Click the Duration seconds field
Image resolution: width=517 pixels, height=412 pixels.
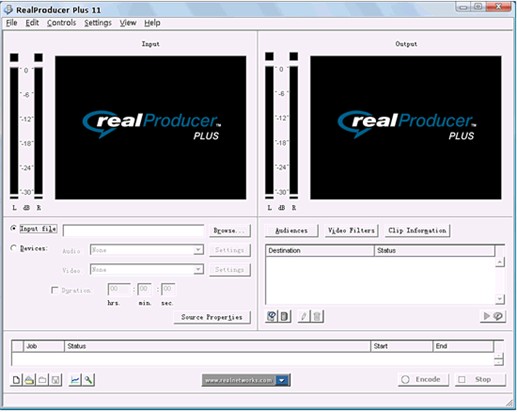pos(168,289)
